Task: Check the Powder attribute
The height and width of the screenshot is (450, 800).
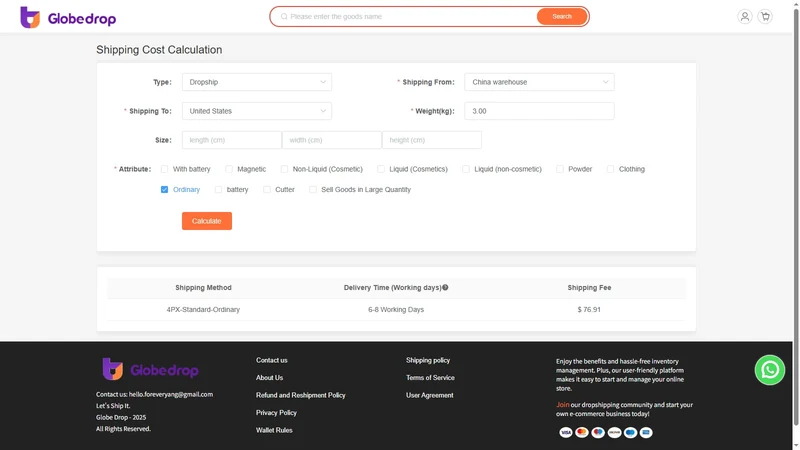Action: click(x=560, y=169)
